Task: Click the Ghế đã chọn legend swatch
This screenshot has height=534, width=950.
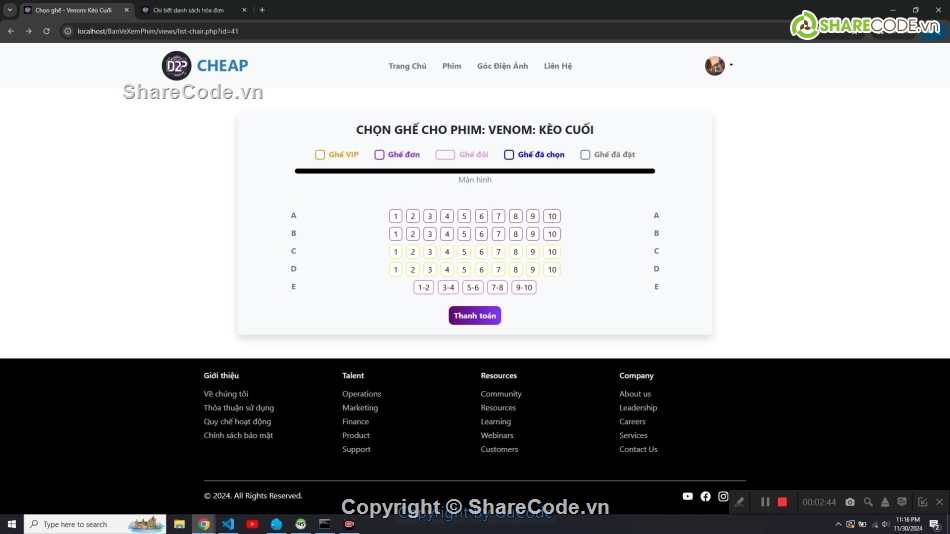Action: pos(509,155)
